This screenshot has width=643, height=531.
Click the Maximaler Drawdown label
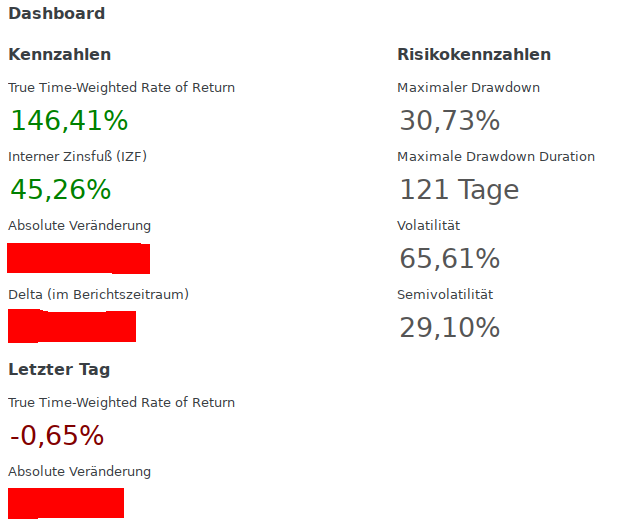[x=468, y=88]
